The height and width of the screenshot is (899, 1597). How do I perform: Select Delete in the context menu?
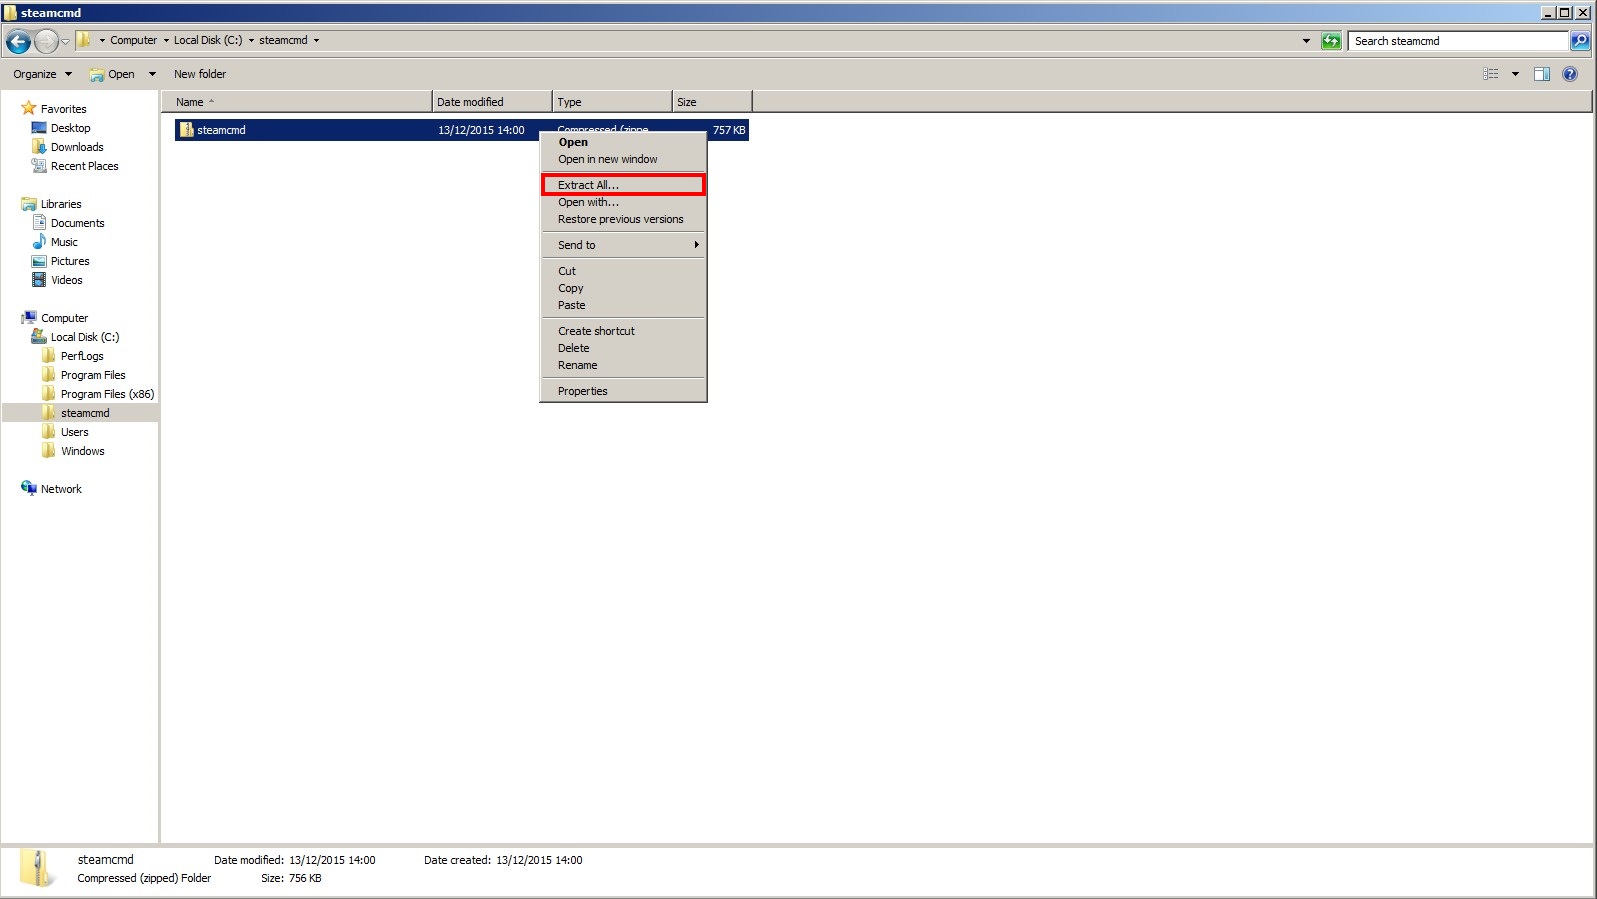pyautogui.click(x=624, y=348)
